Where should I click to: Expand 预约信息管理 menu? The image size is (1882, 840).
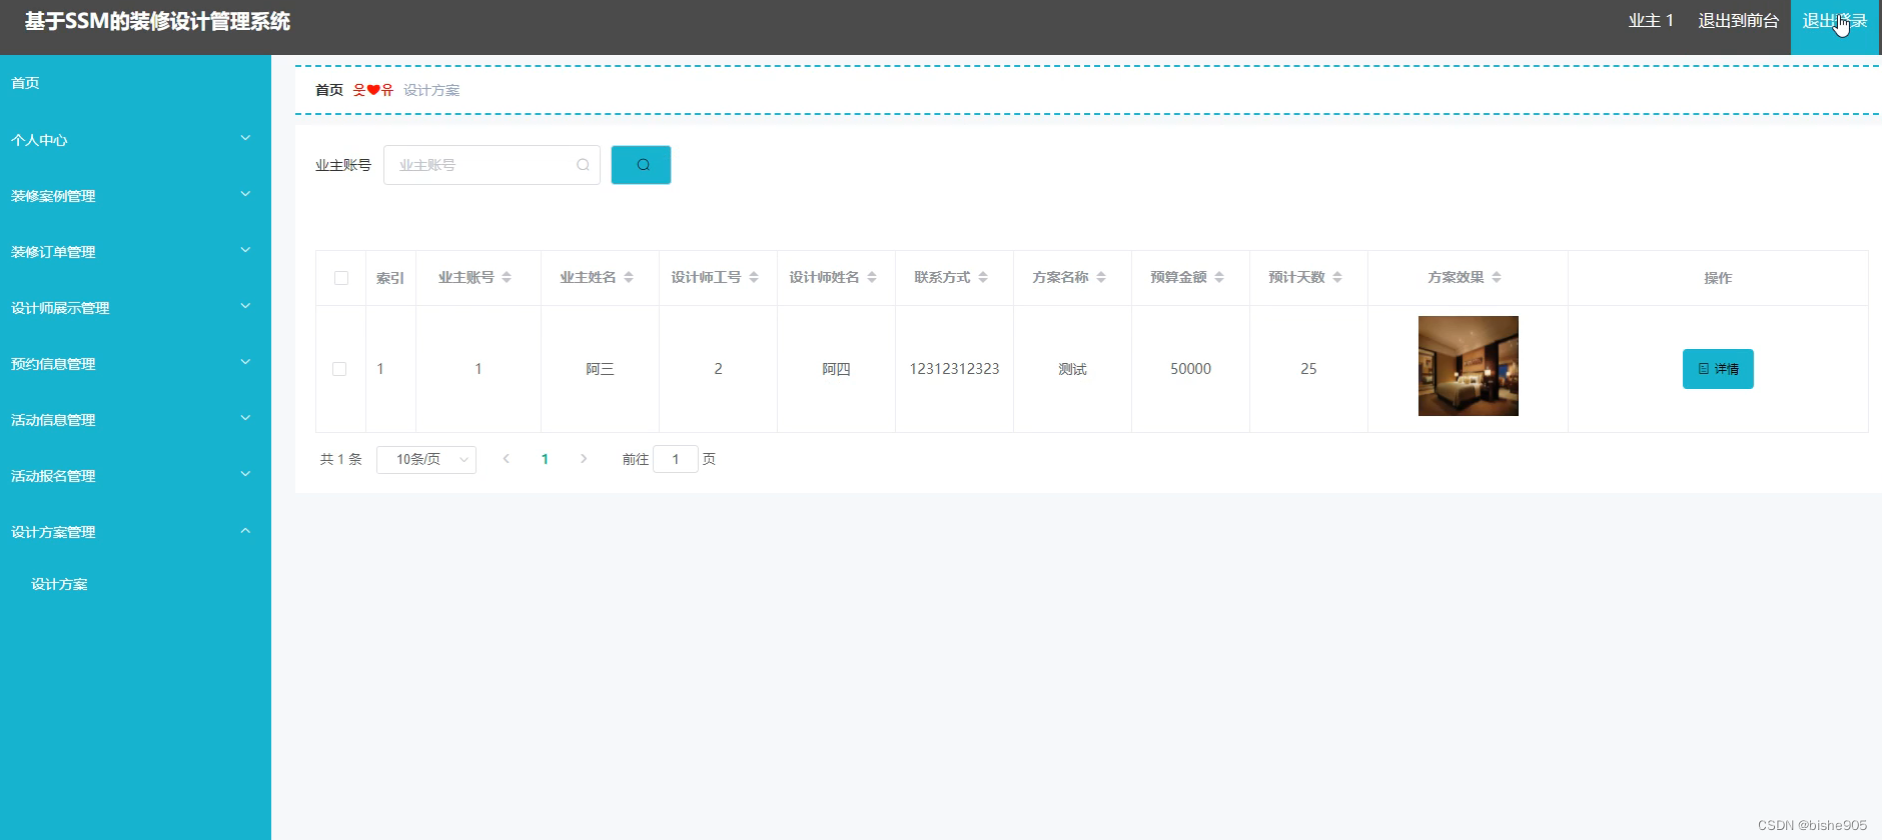[x=135, y=363]
